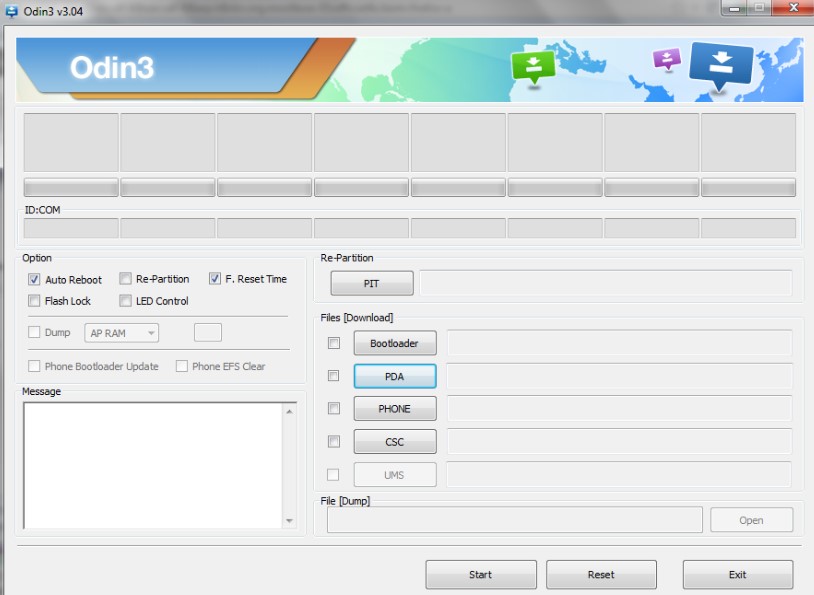Click the CSC file button
The width and height of the screenshot is (814, 595).
[395, 442]
